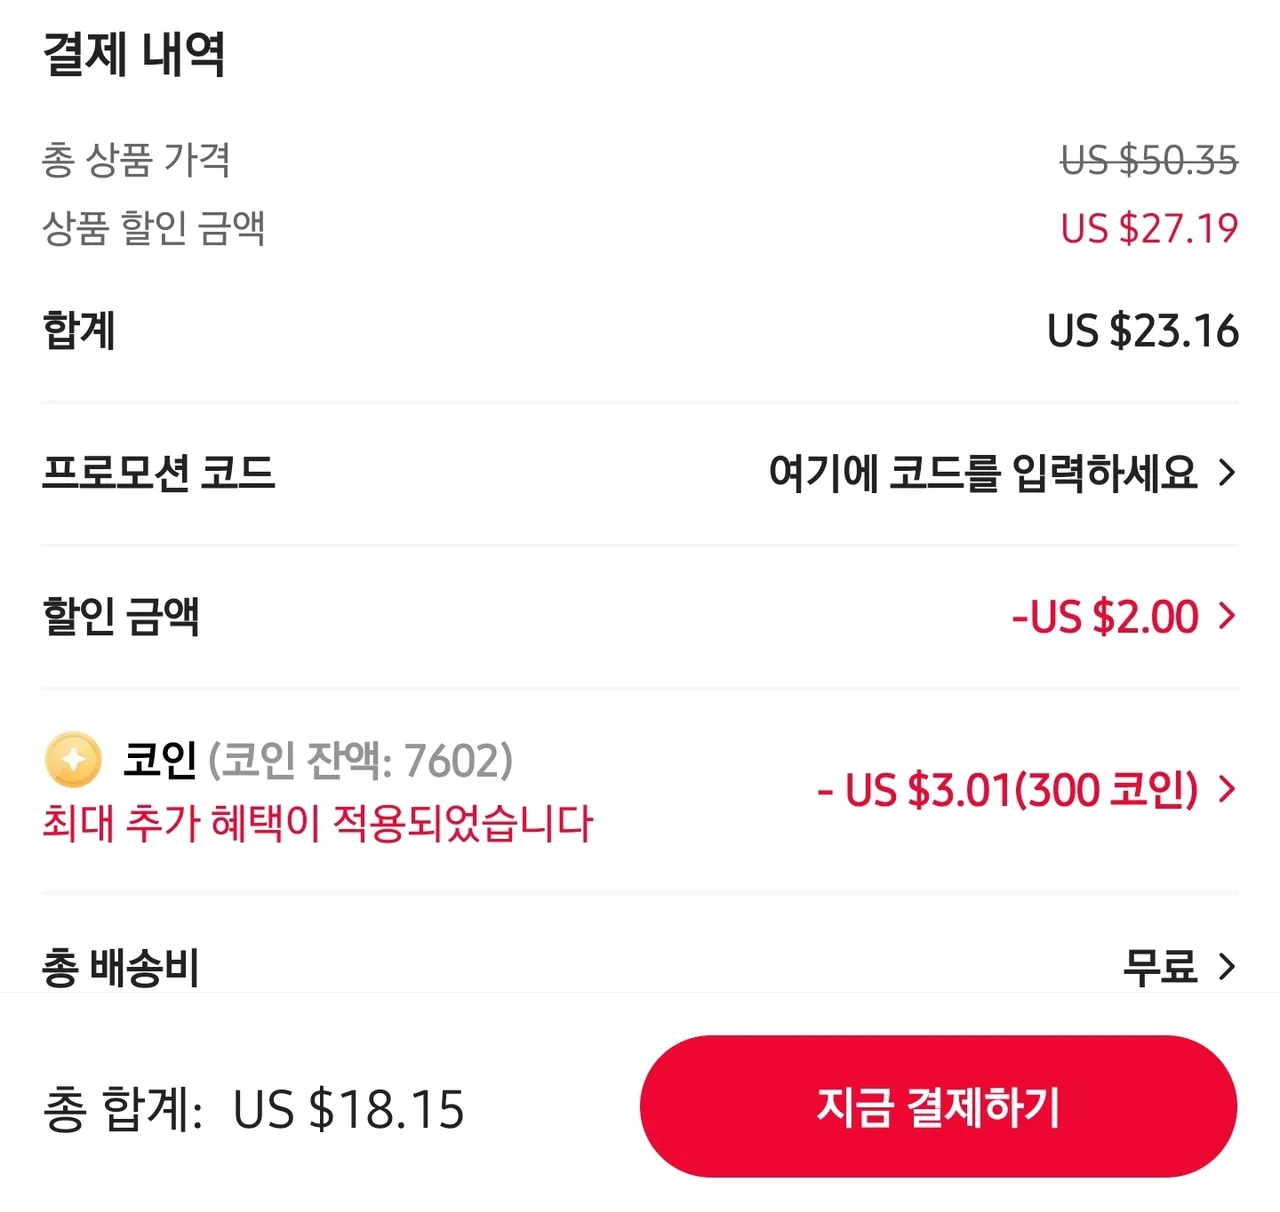Screen dimensions: 1280x1212
Task: Tap the 최대 추가 혜택이 적용되었습니다 notice
Action: [317, 823]
